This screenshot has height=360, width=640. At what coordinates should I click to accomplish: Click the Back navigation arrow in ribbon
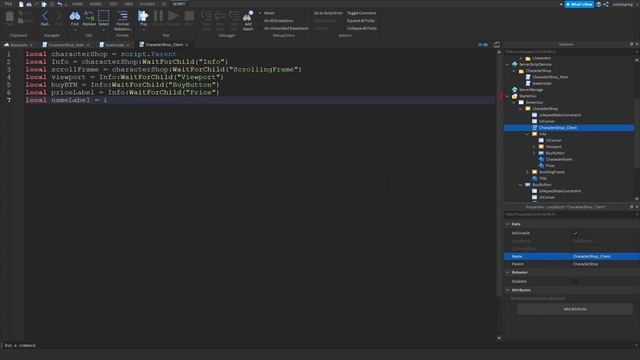(x=44, y=18)
